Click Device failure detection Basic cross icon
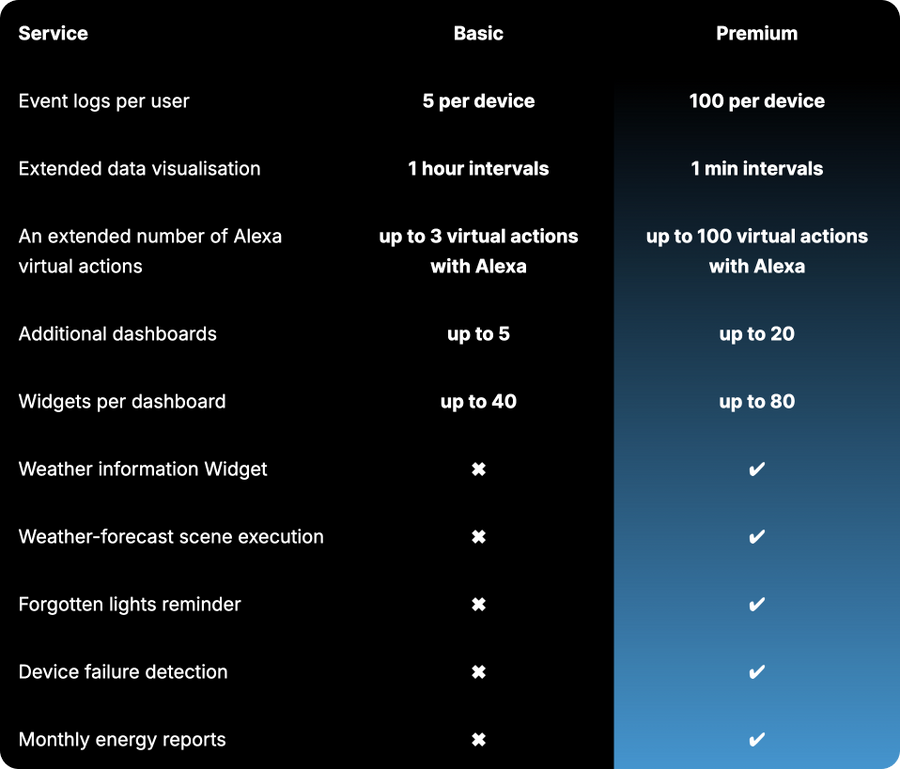 (x=479, y=672)
